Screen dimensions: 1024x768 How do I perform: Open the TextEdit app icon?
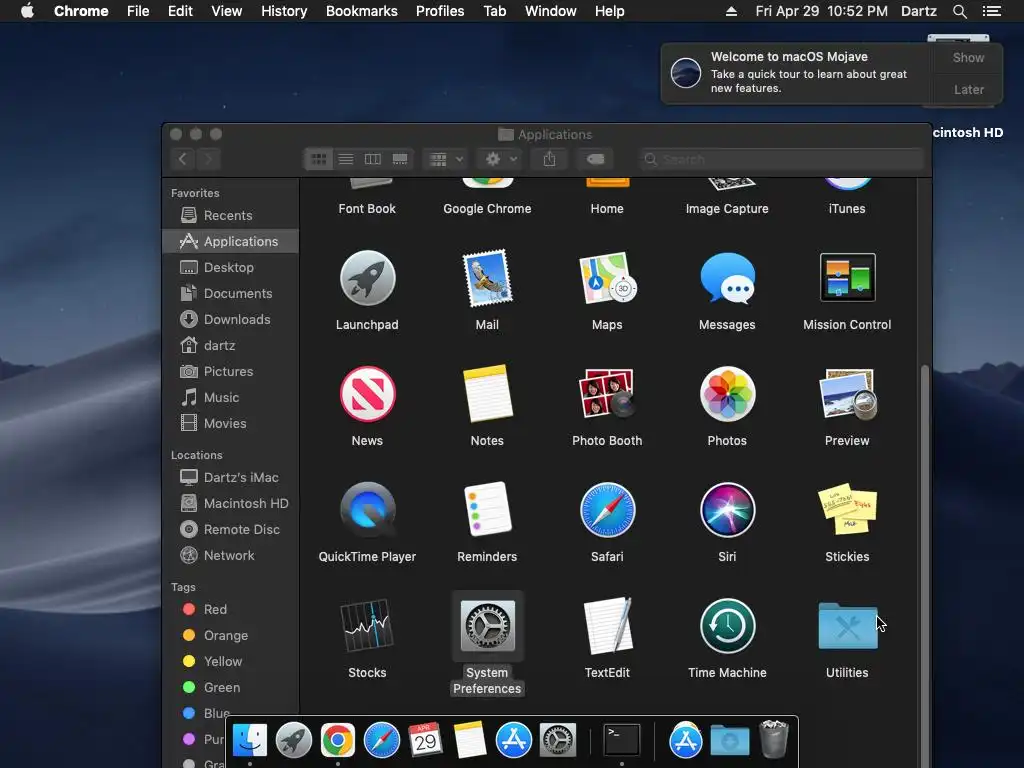pyautogui.click(x=607, y=626)
